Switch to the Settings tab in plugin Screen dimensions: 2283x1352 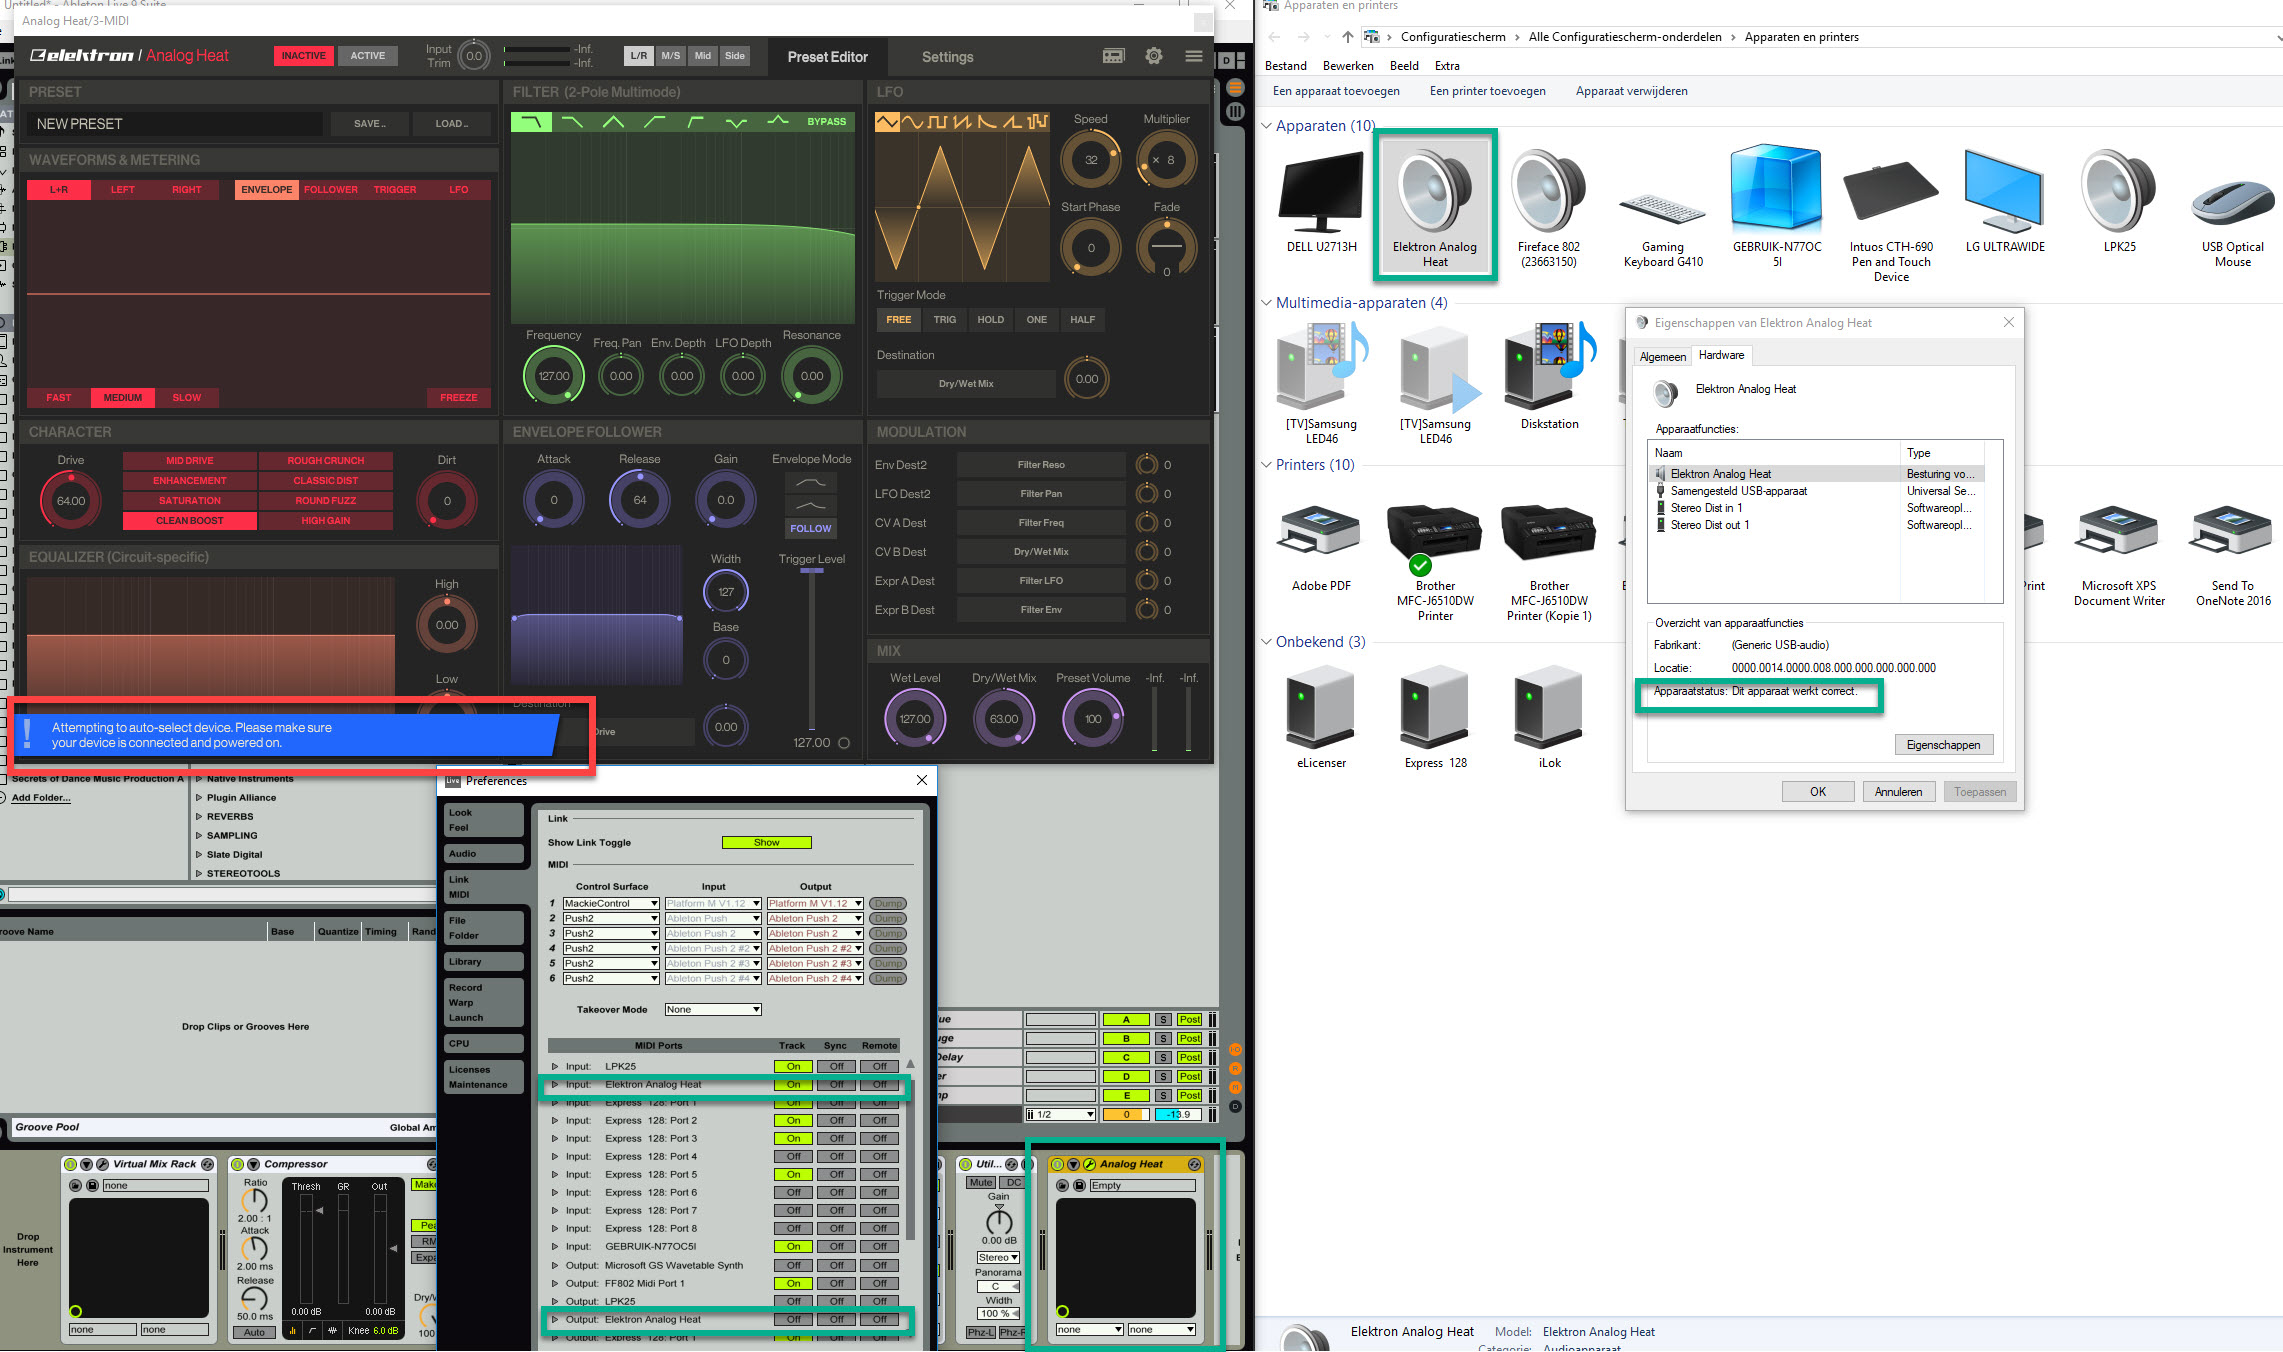pos(947,57)
